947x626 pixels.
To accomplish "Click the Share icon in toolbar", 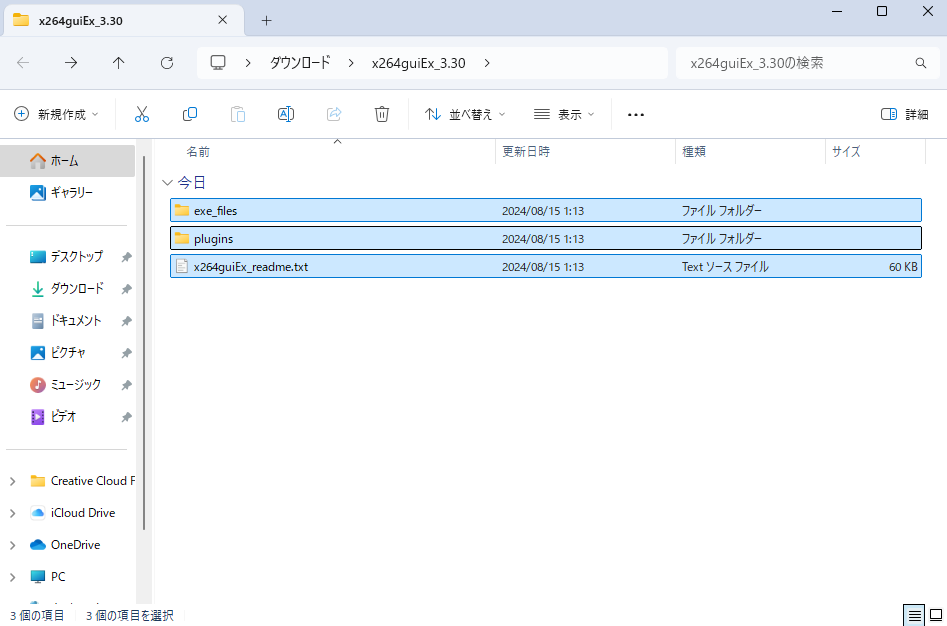I will point(334,114).
